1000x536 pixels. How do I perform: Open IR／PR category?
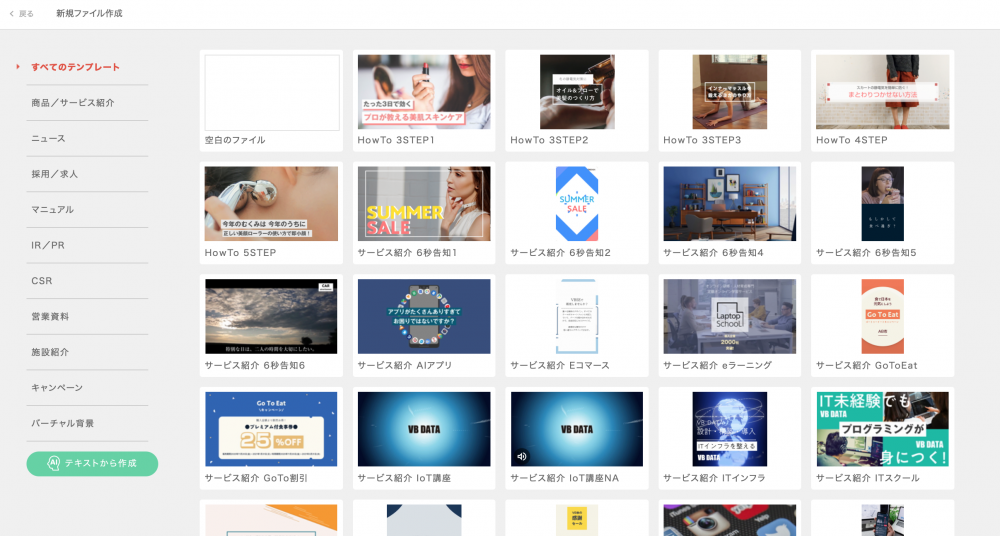point(48,245)
